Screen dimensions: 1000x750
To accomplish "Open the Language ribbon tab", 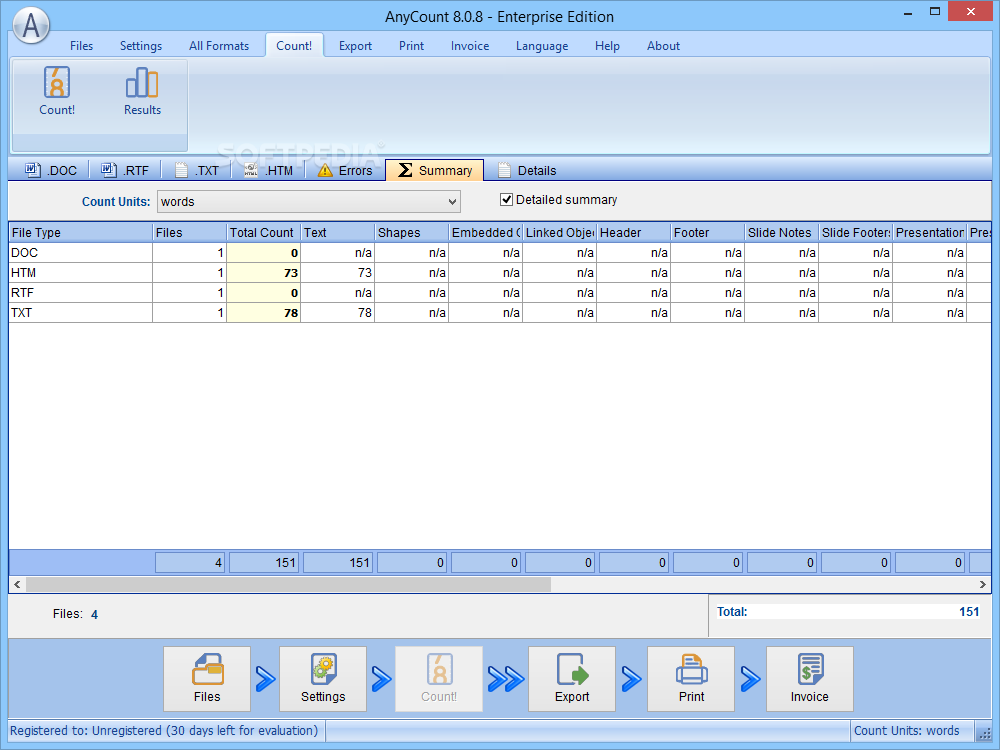I will click(x=542, y=46).
